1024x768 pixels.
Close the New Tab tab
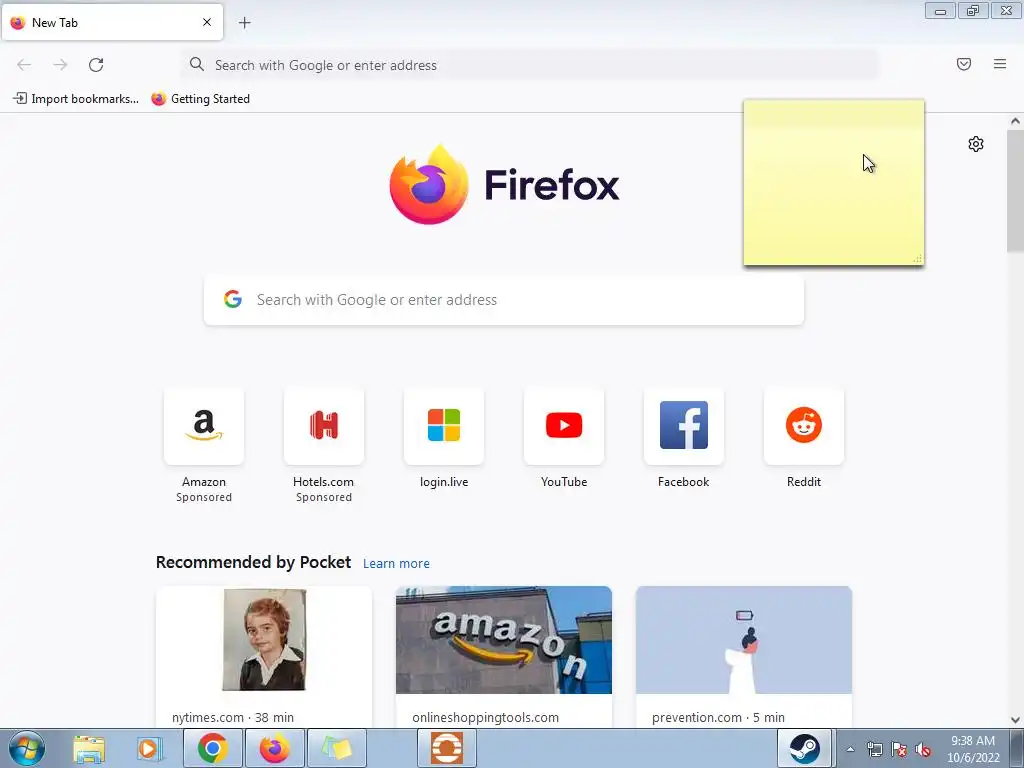(207, 22)
